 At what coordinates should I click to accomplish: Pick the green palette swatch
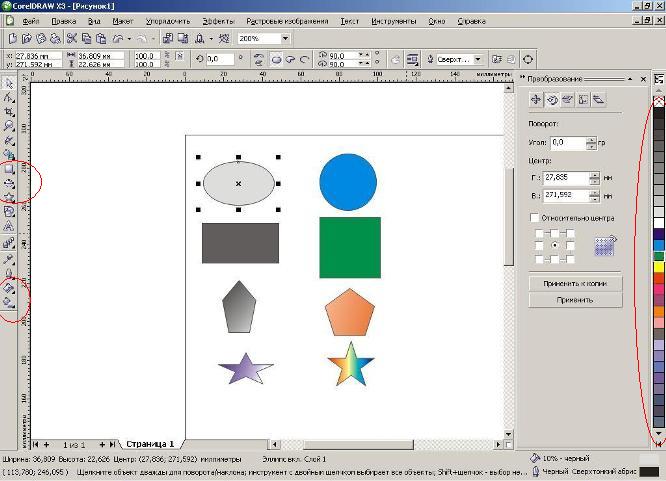[659, 256]
